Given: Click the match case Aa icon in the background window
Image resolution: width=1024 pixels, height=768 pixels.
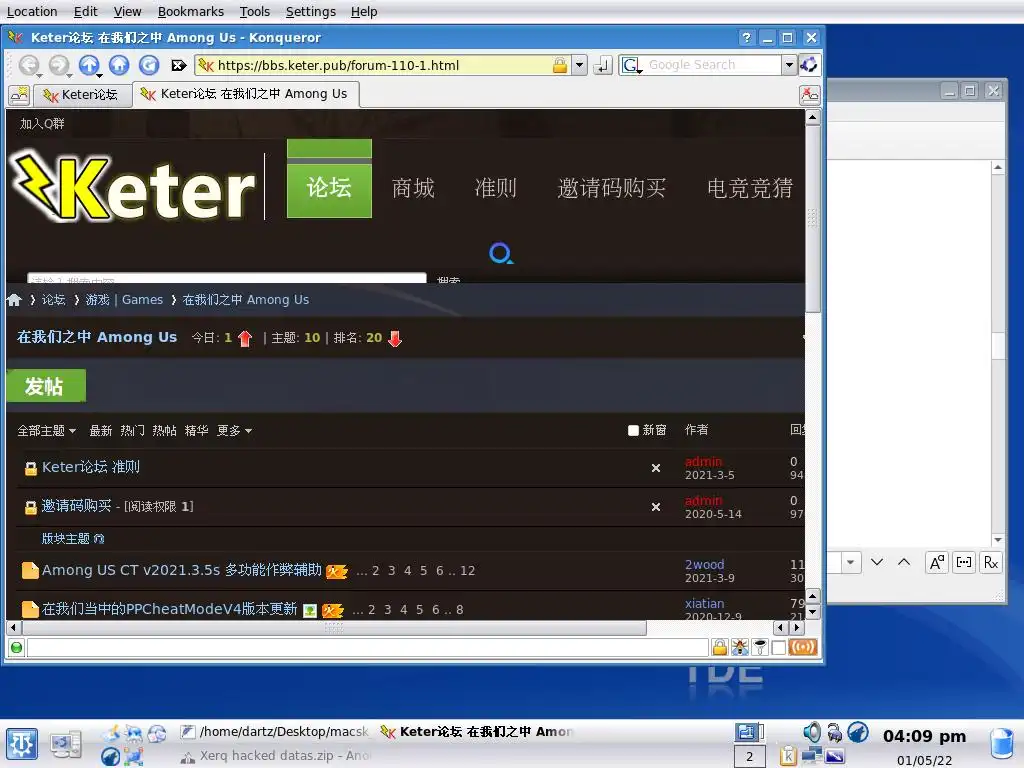Looking at the screenshot, I should pyautogui.click(x=936, y=562).
